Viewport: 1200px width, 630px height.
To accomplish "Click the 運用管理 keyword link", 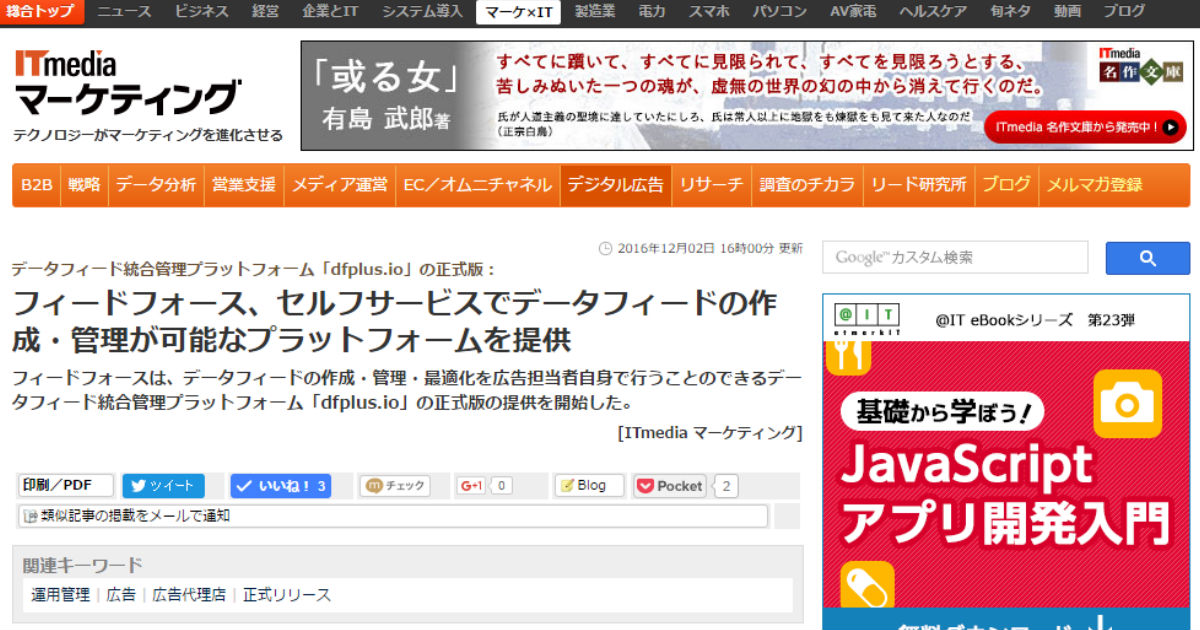I will [60, 595].
